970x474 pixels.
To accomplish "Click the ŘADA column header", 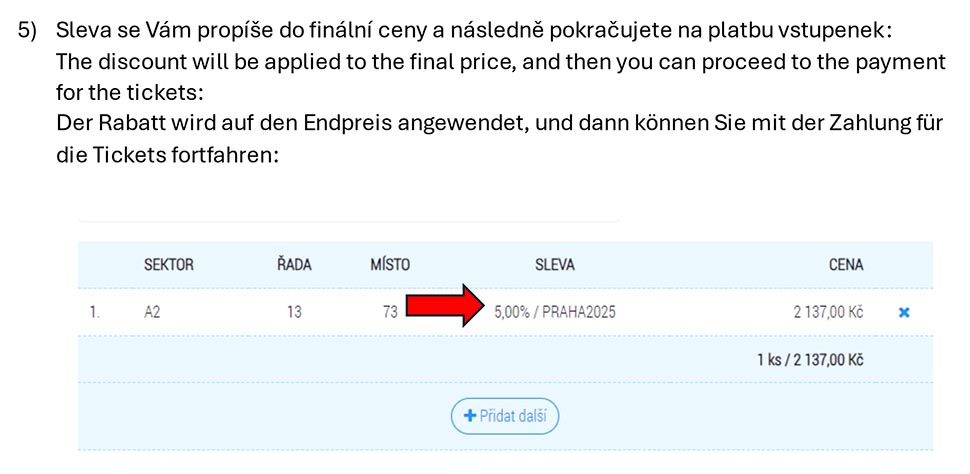I will click(294, 265).
